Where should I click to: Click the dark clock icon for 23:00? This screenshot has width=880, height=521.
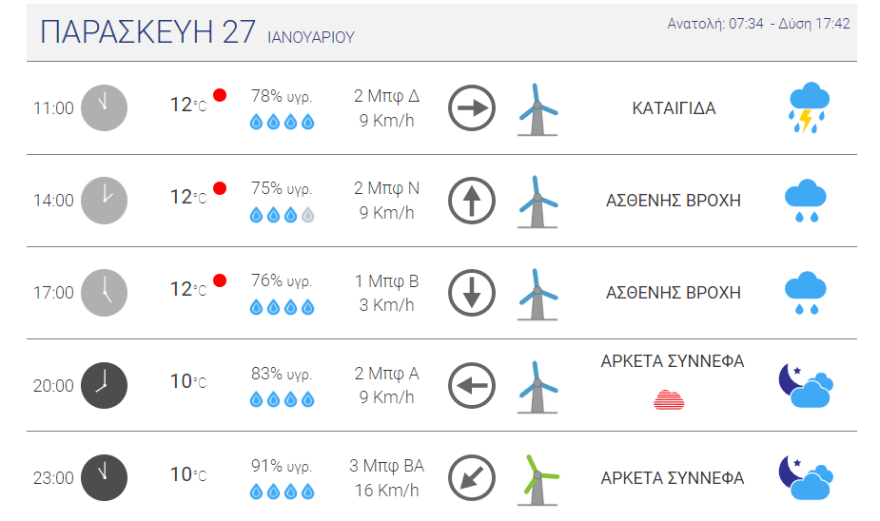click(x=104, y=477)
